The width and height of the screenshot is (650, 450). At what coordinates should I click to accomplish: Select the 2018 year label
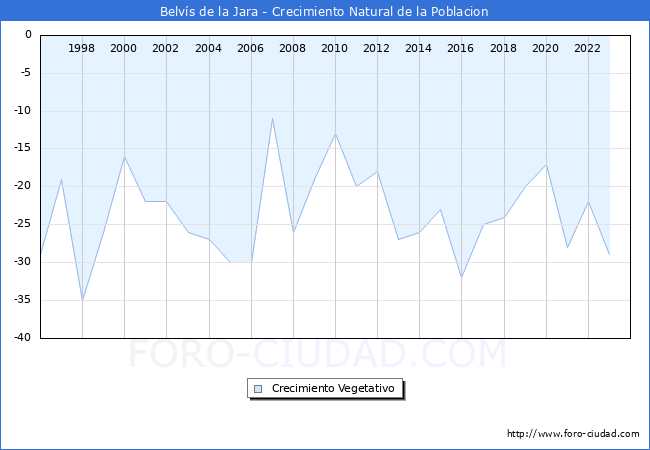pyautogui.click(x=503, y=48)
